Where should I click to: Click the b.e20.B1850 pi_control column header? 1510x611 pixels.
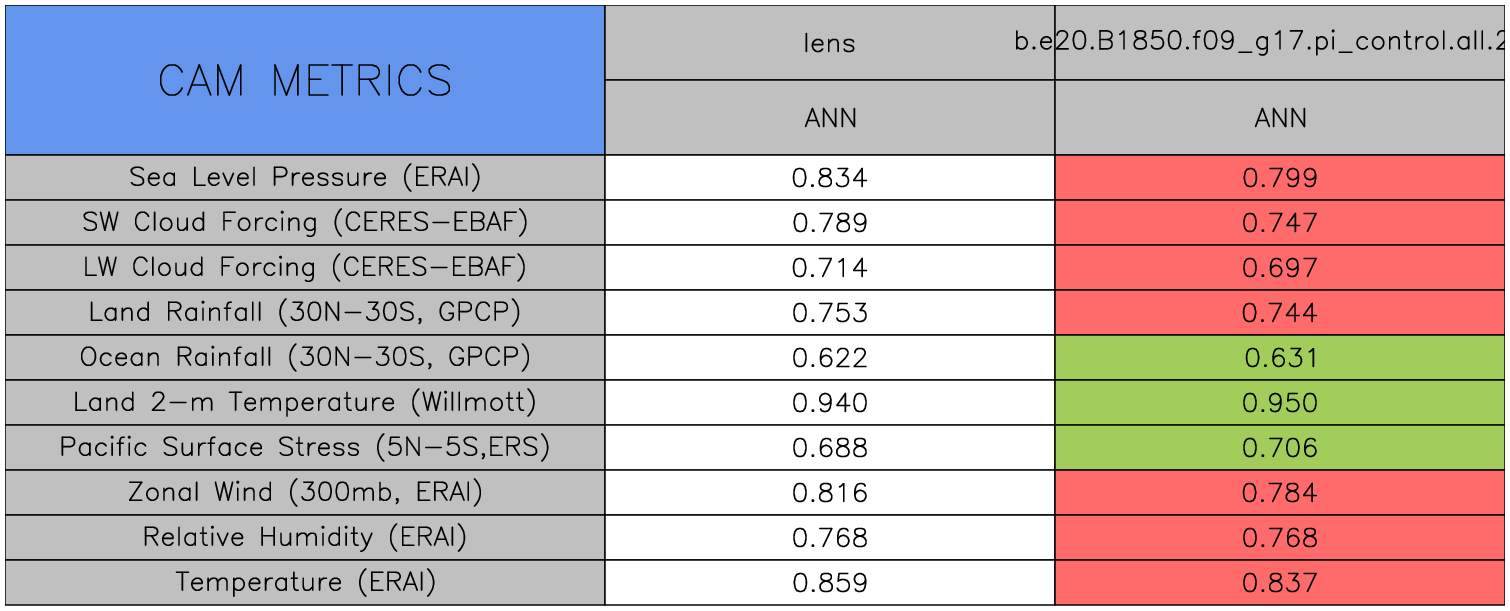click(1280, 43)
